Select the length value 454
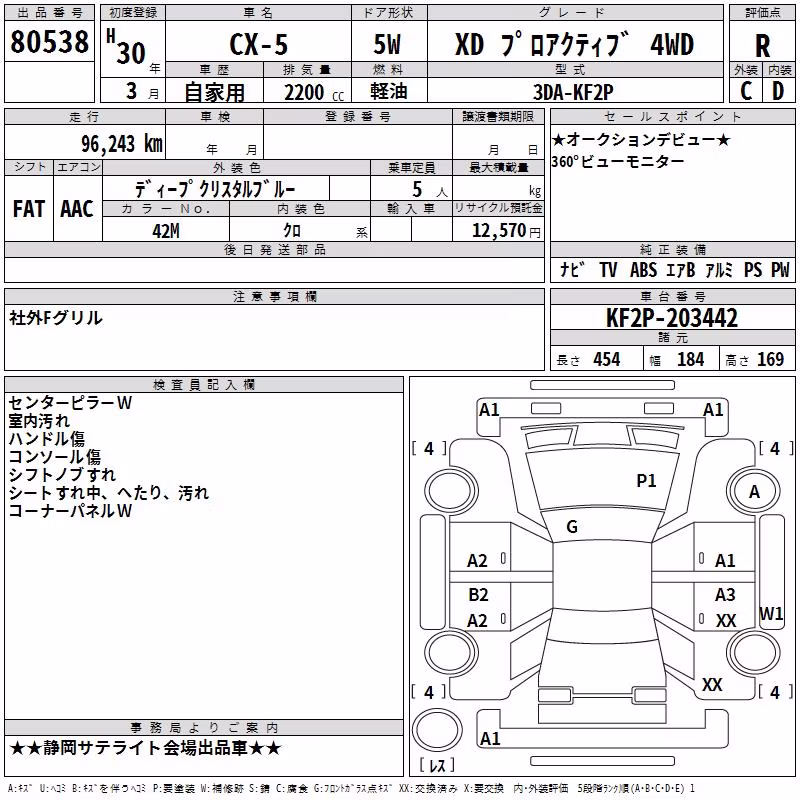This screenshot has width=800, height=800. 607,359
